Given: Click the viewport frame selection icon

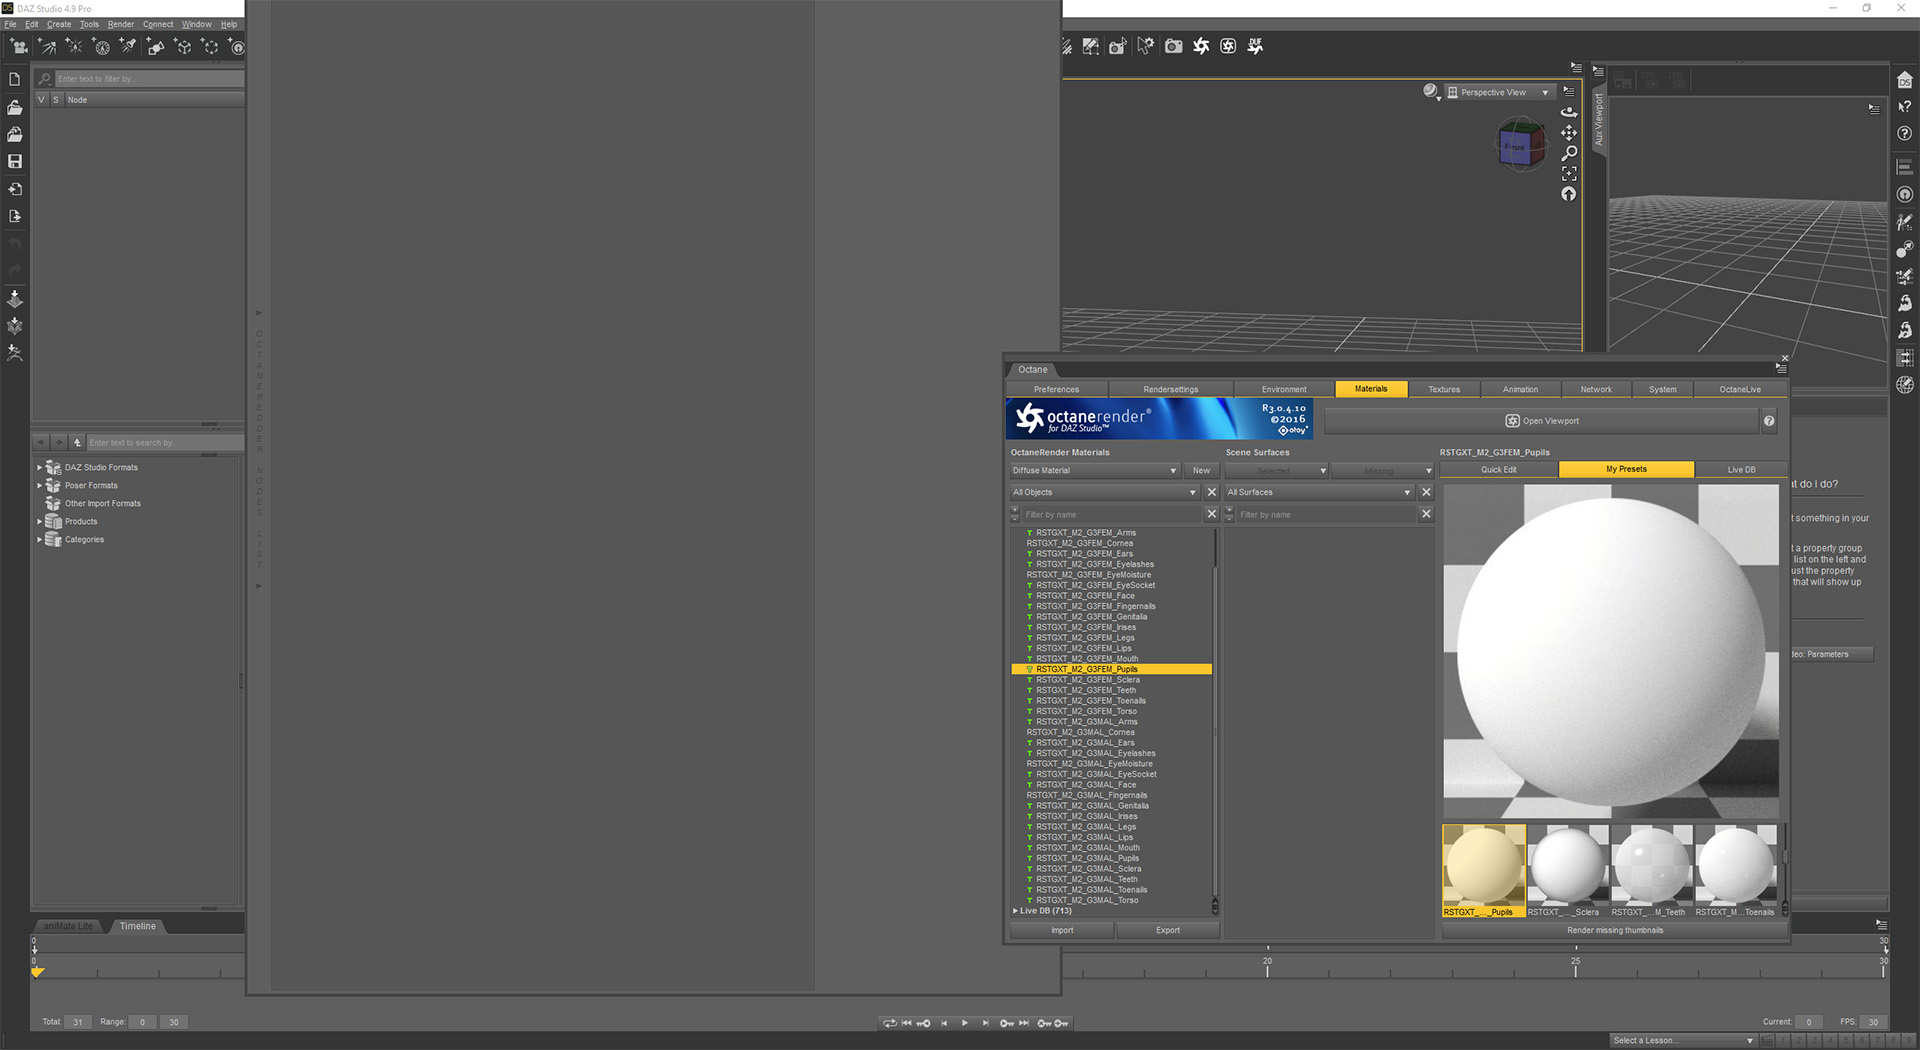Looking at the screenshot, I should pyautogui.click(x=1569, y=174).
